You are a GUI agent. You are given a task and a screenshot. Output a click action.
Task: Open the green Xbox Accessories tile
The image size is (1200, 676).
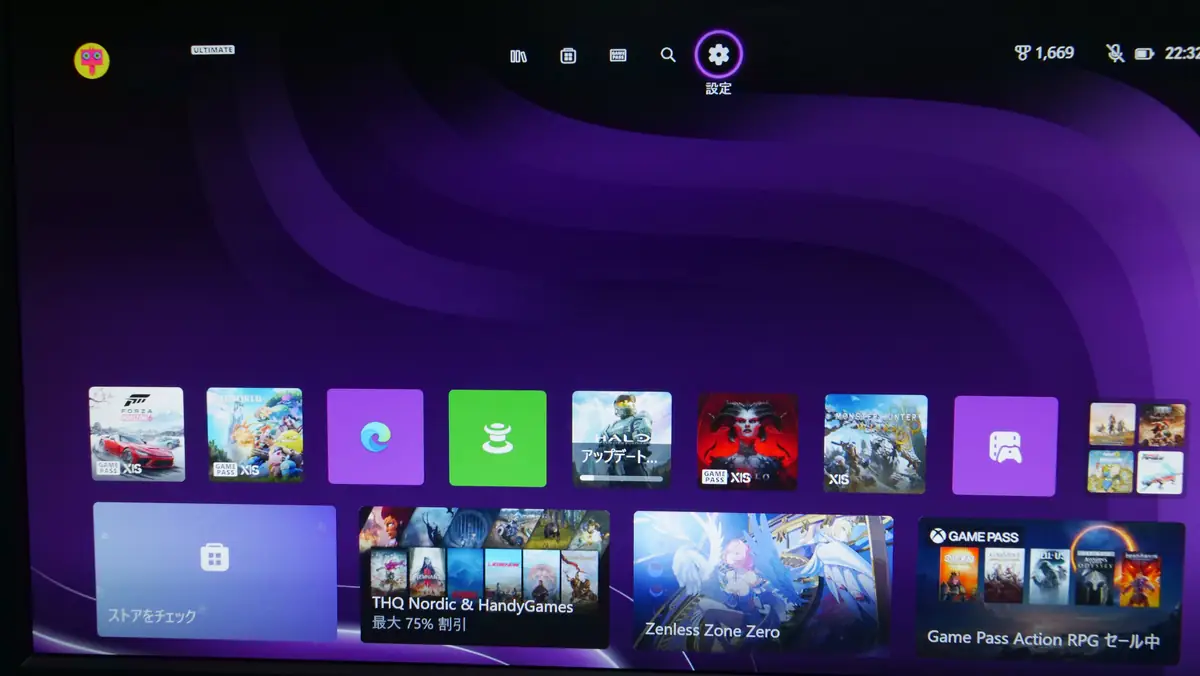[497, 438]
